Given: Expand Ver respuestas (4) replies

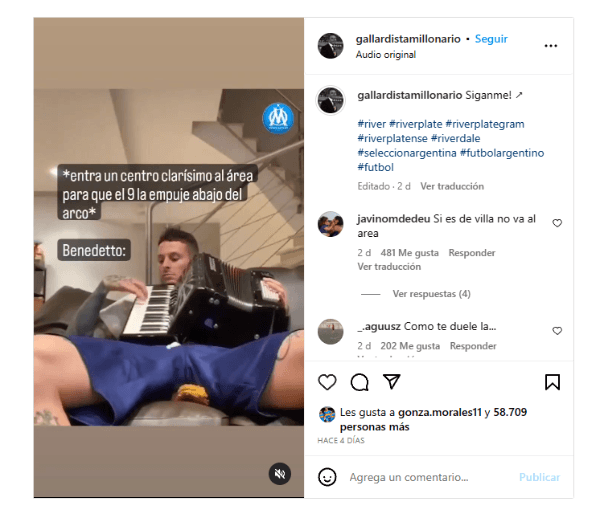Looking at the screenshot, I should pyautogui.click(x=431, y=294).
